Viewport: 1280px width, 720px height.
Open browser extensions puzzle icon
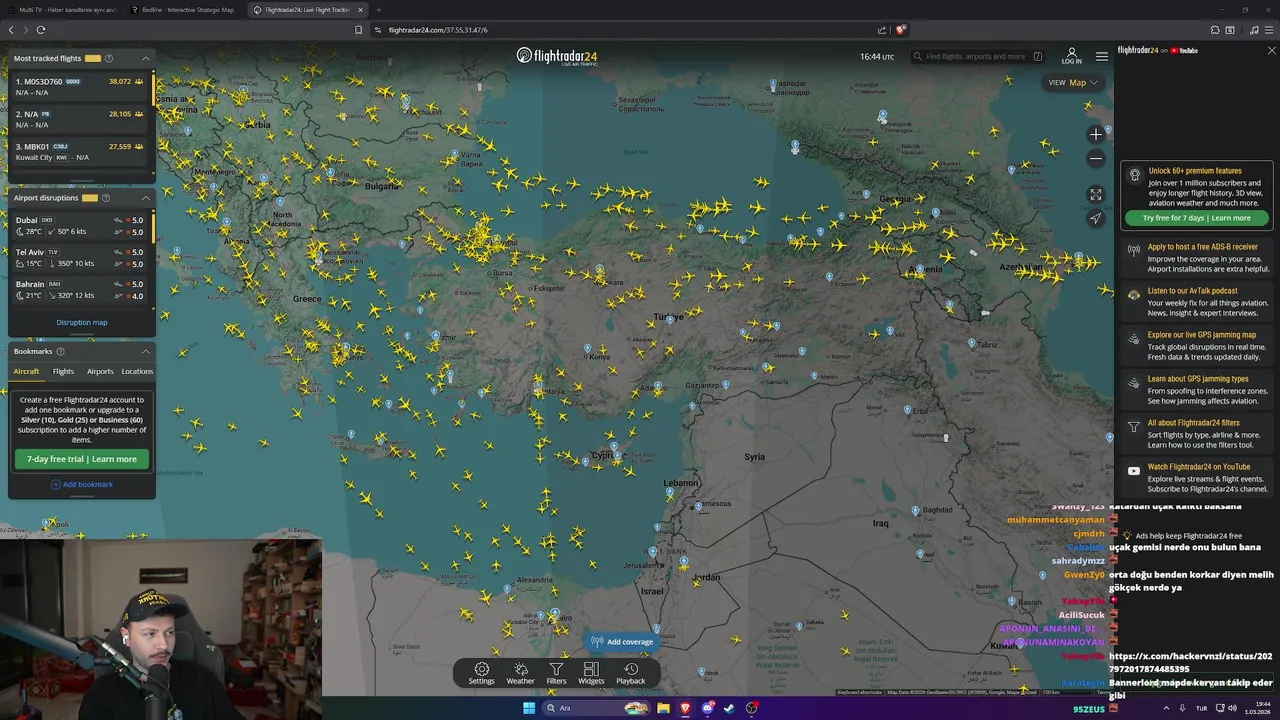point(1215,30)
